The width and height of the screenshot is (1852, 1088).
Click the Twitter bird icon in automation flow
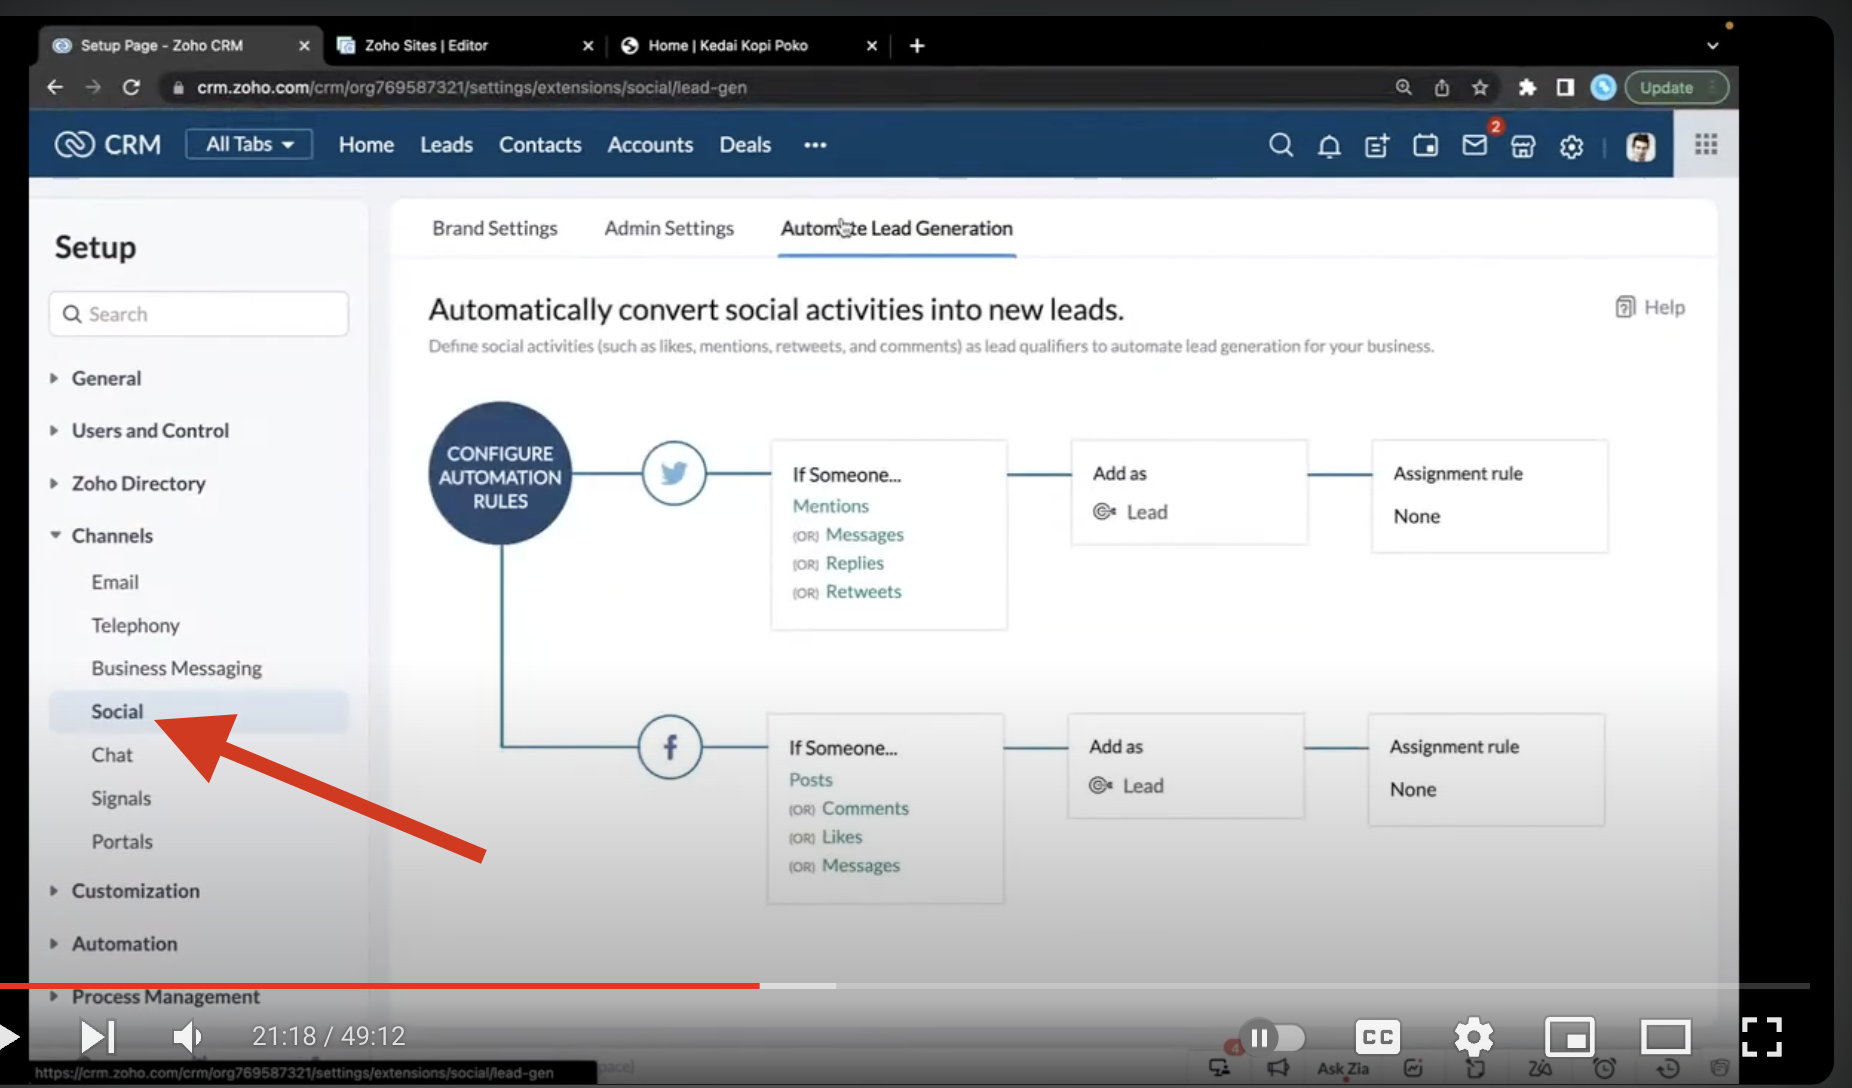tap(674, 473)
